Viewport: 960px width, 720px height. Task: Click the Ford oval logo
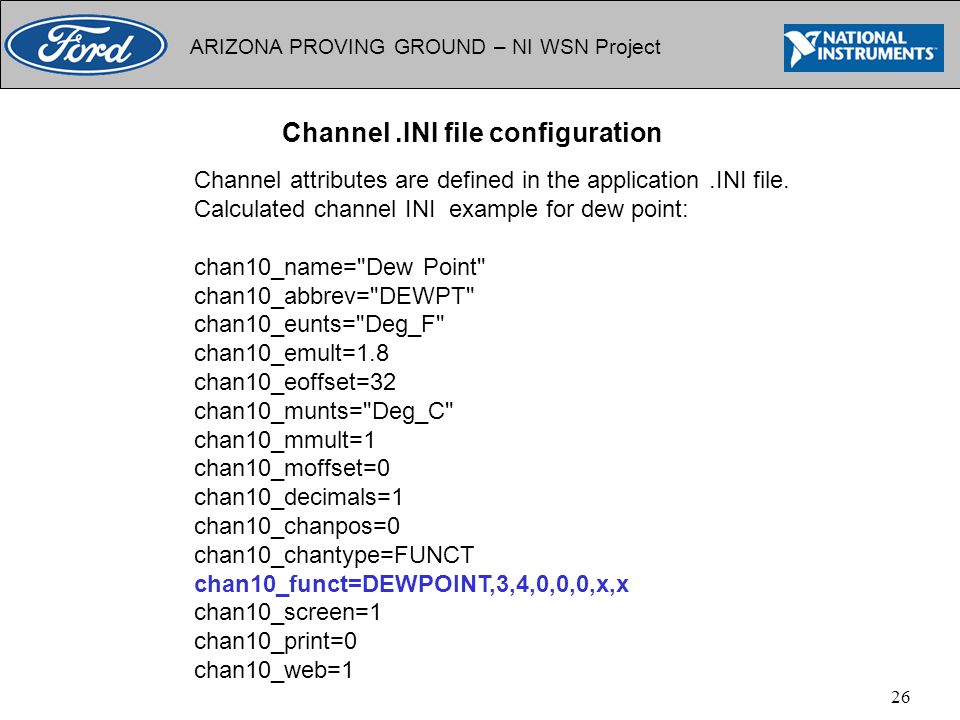(x=86, y=45)
